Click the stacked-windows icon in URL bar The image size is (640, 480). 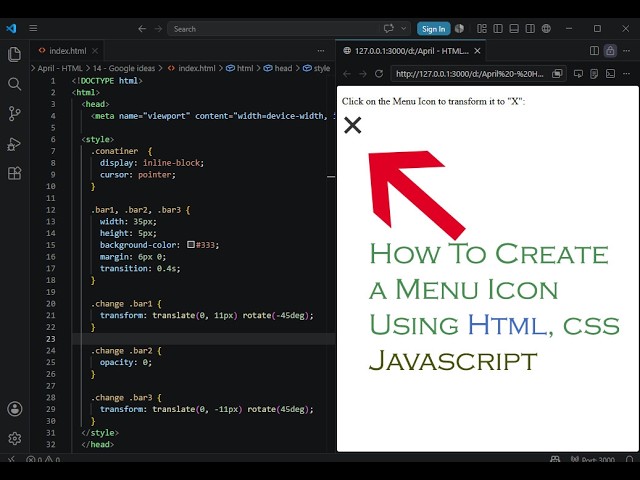(x=557, y=74)
